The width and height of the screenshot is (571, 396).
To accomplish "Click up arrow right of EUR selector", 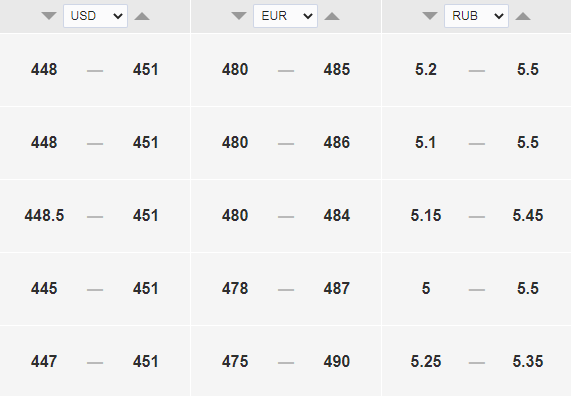I will 332,16.
